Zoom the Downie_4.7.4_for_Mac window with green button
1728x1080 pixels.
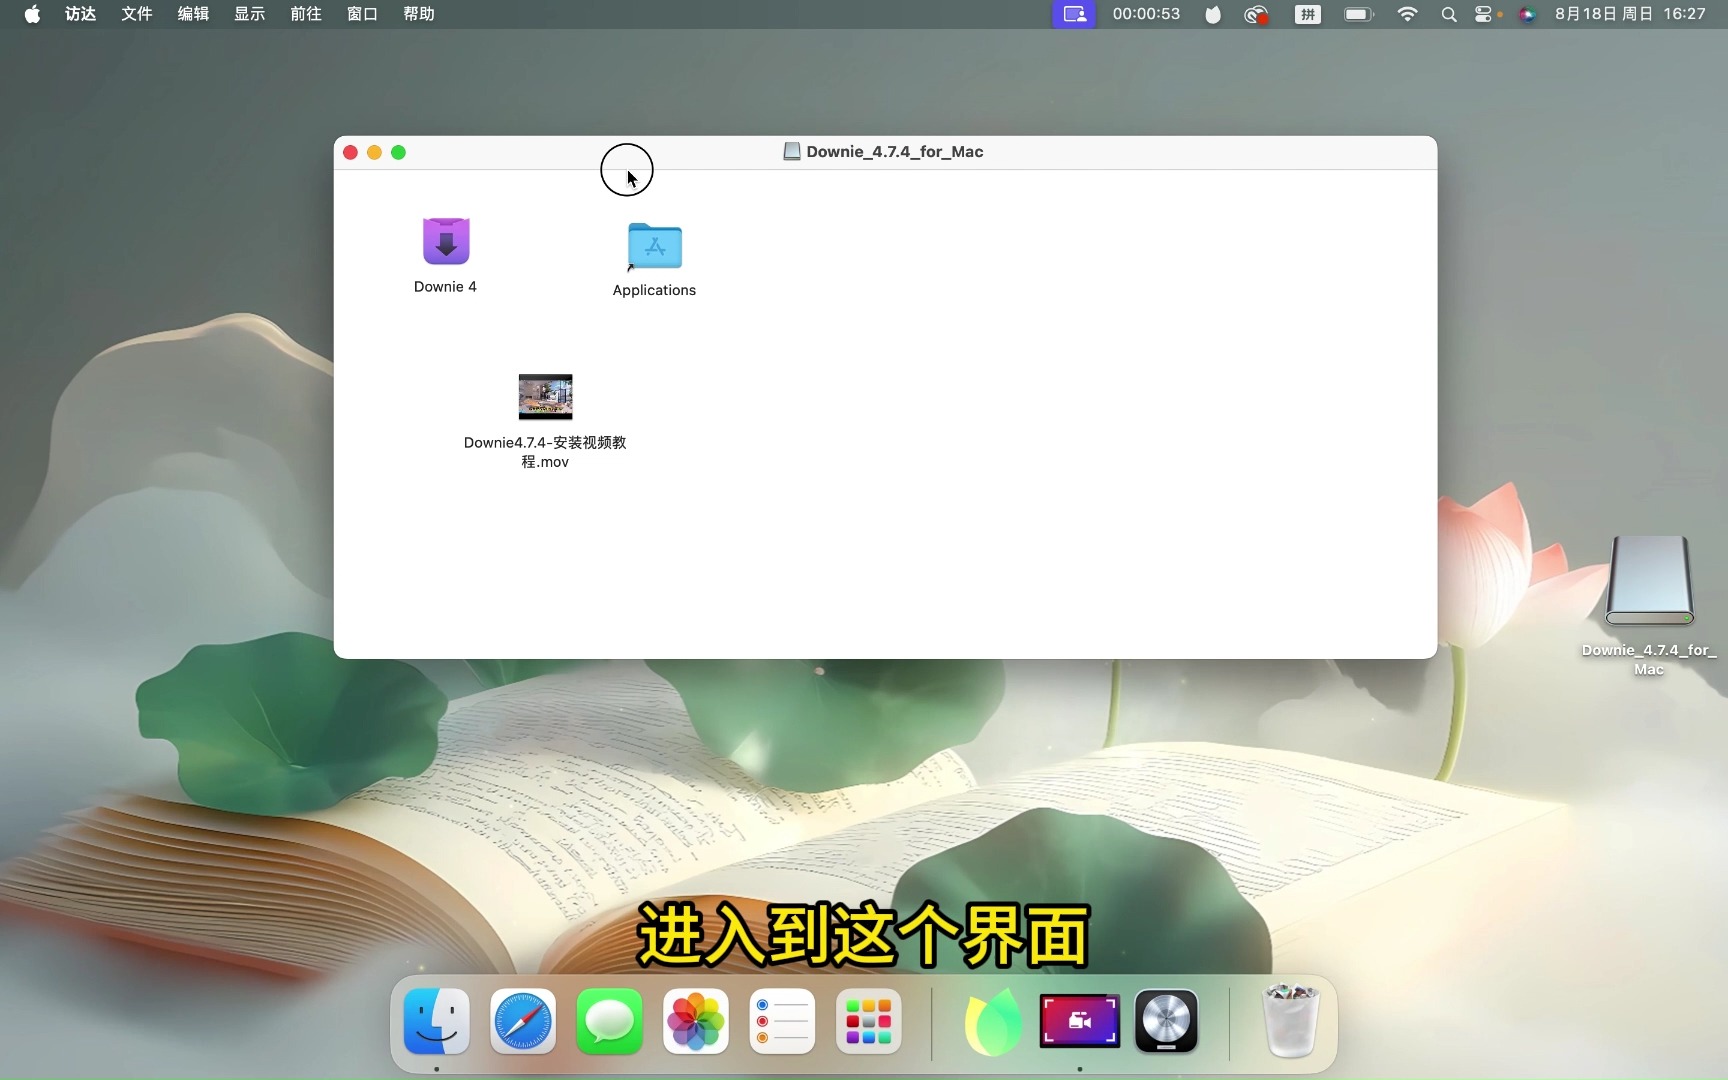tap(398, 152)
